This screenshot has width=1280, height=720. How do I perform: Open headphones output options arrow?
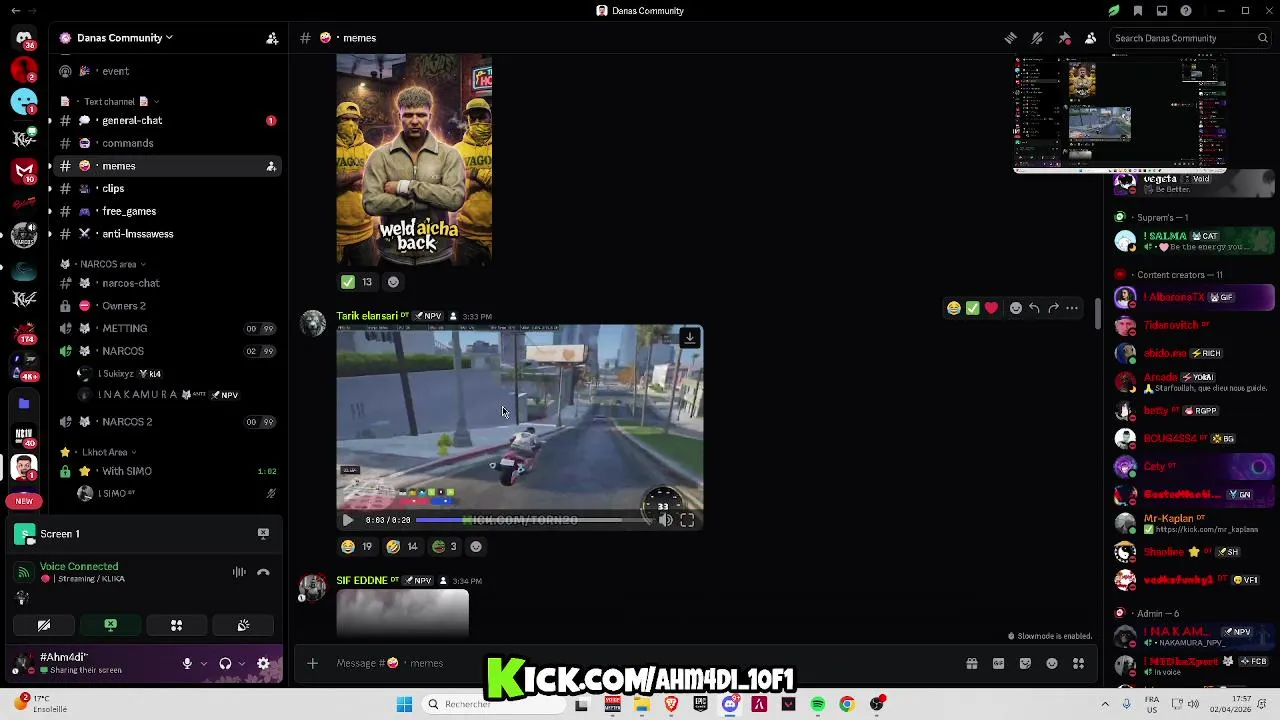pyautogui.click(x=241, y=663)
